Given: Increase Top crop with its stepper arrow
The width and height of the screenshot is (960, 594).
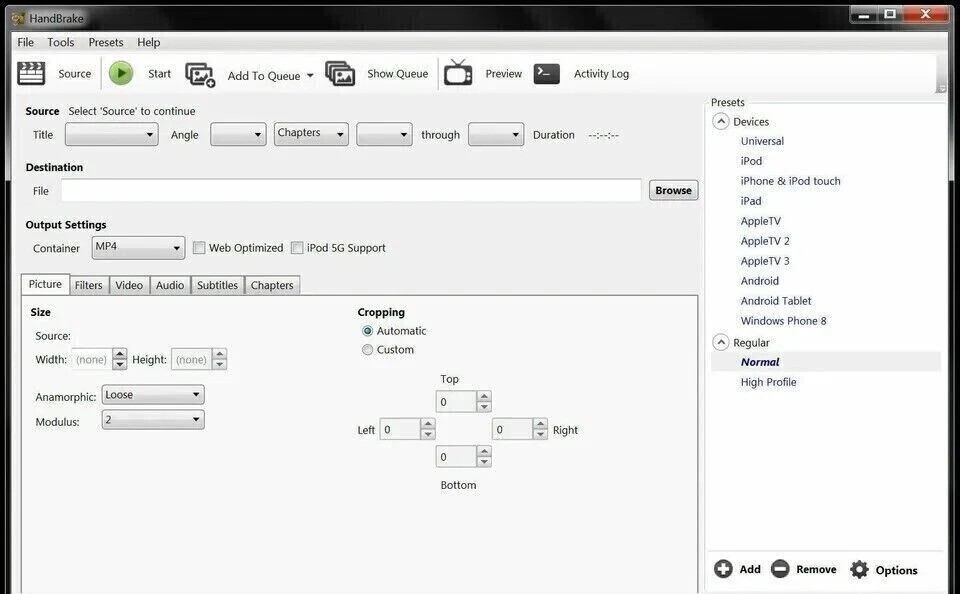Looking at the screenshot, I should point(484,396).
